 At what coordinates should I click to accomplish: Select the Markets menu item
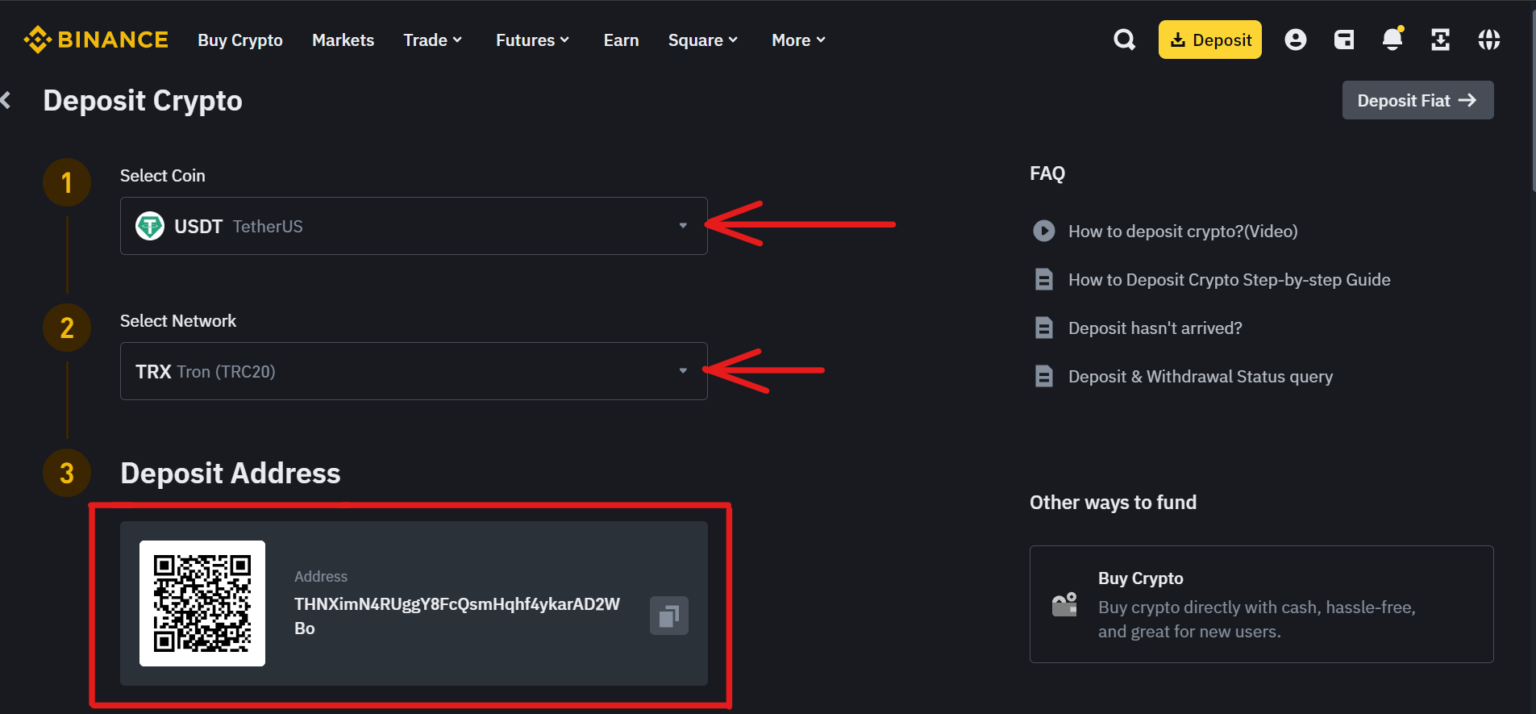(343, 40)
